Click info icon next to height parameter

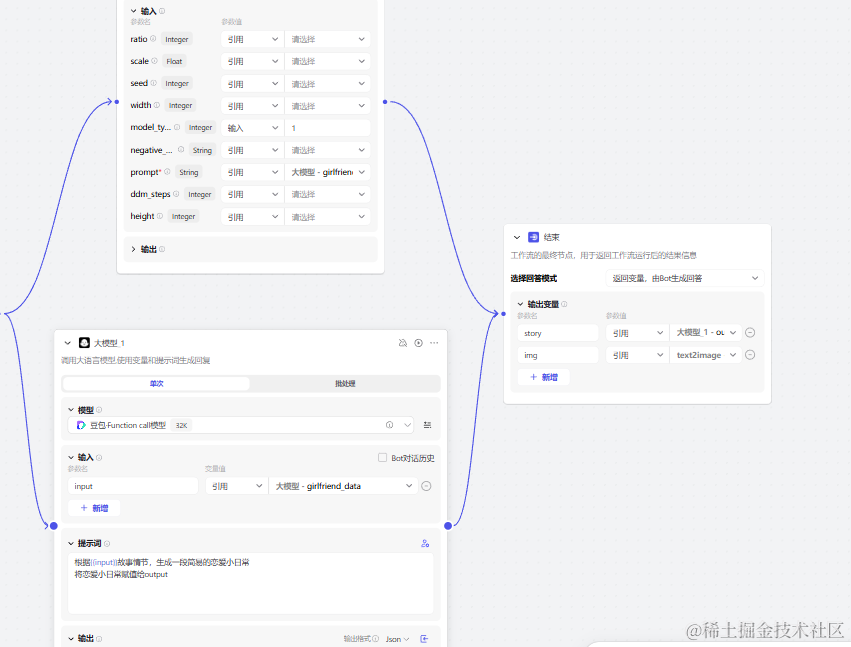(x=160, y=216)
